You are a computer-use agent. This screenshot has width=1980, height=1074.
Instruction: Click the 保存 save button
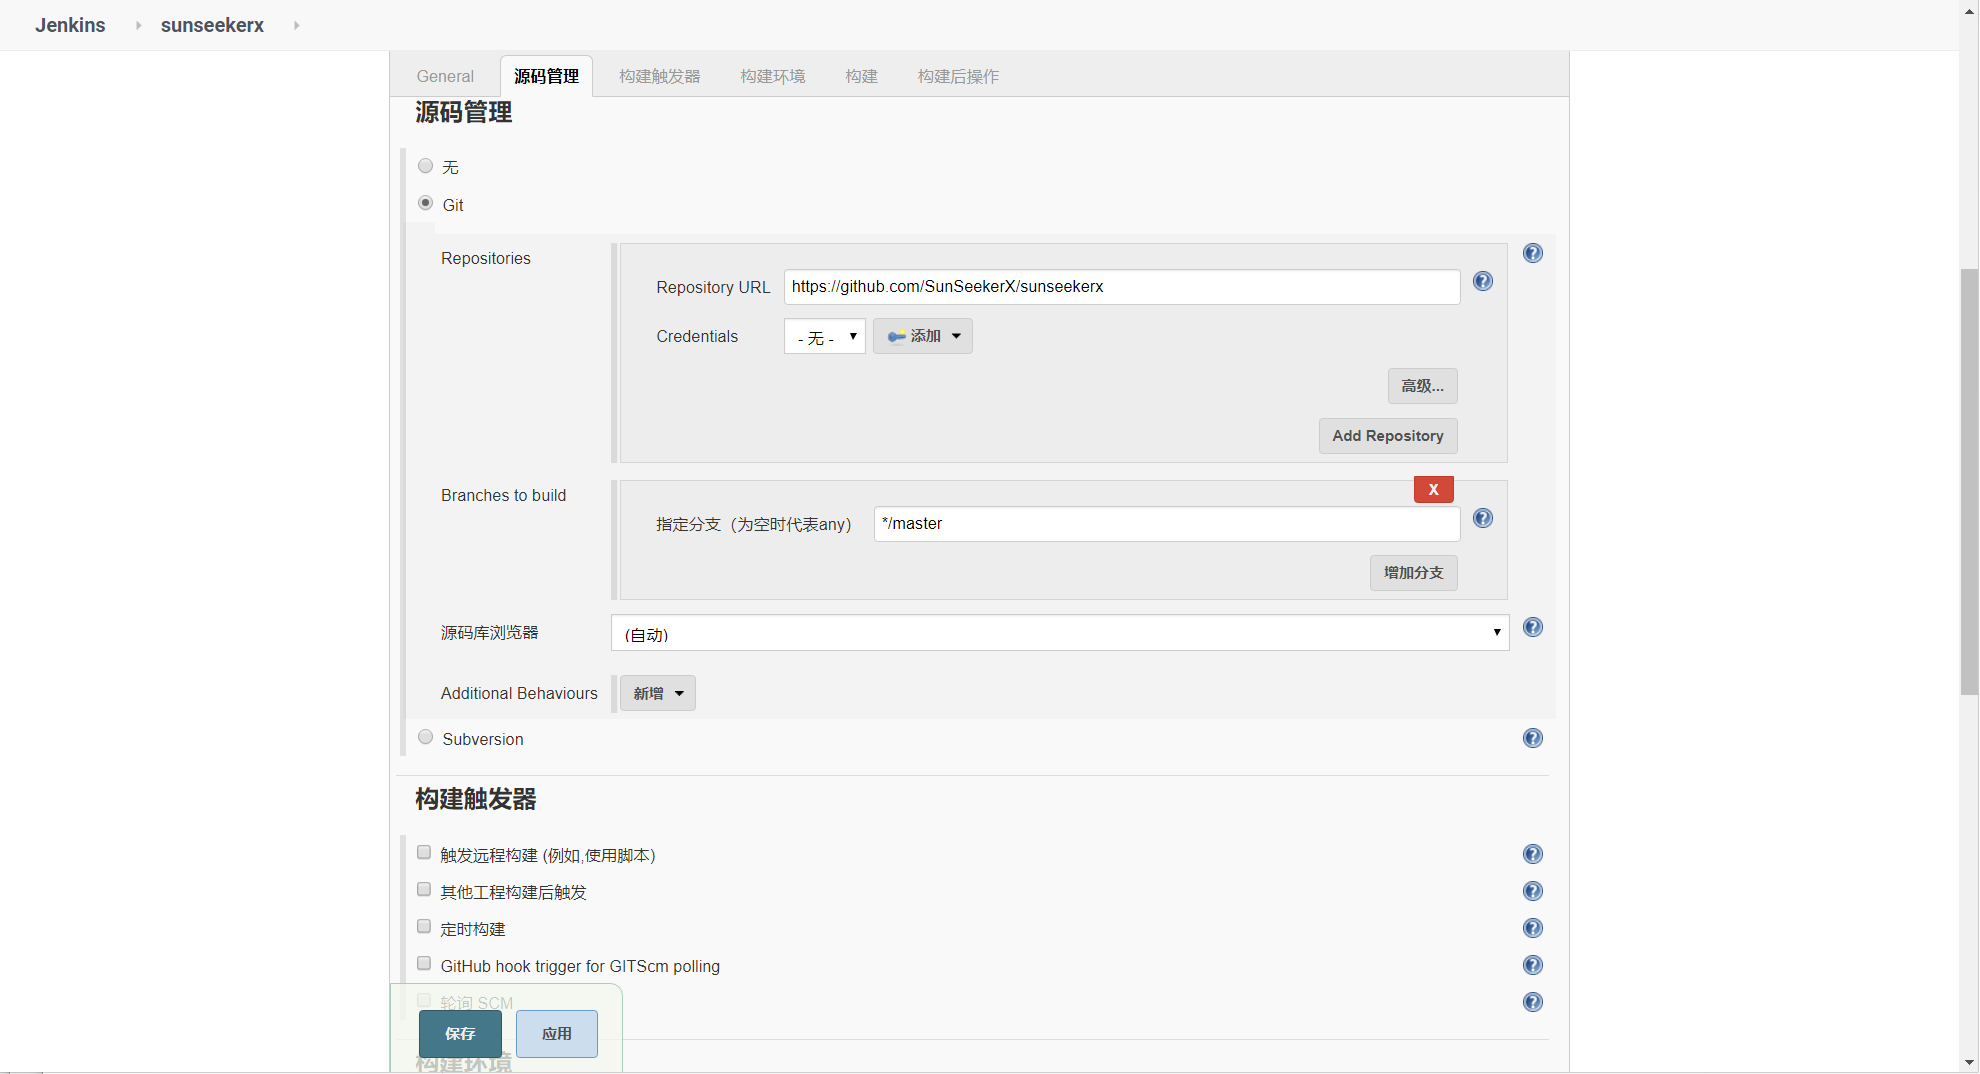460,1034
